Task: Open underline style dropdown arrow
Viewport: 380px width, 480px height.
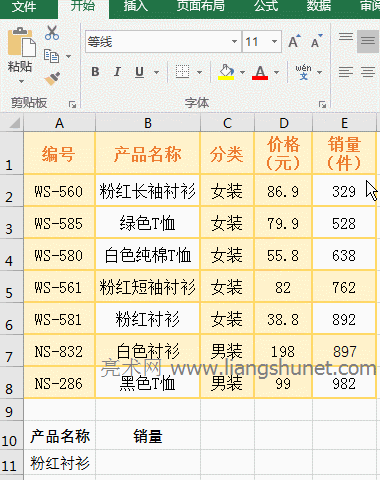Action: (x=156, y=72)
